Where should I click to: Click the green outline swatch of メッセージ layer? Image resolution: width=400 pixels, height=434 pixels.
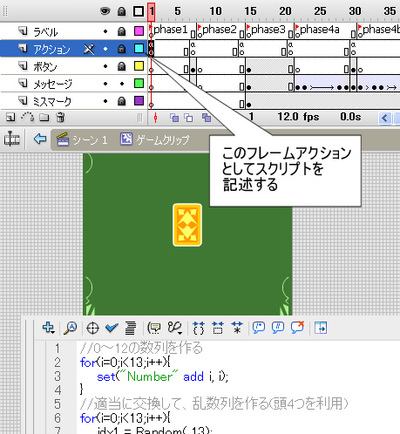point(139,83)
